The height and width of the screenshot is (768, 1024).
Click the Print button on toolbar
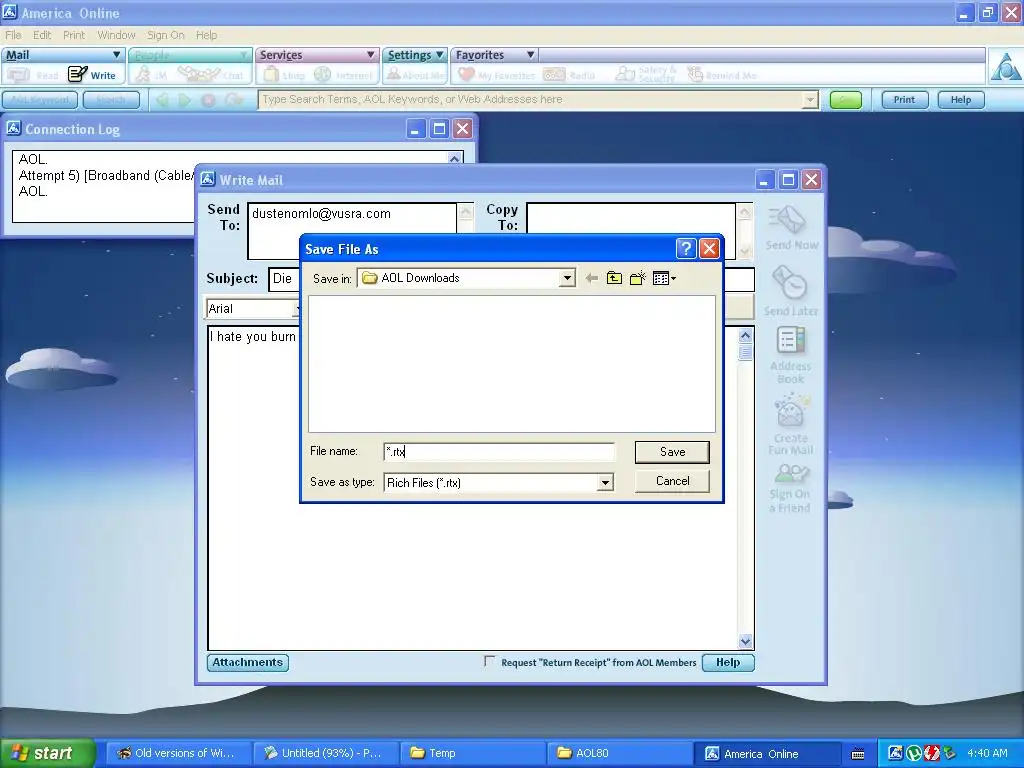click(x=904, y=100)
